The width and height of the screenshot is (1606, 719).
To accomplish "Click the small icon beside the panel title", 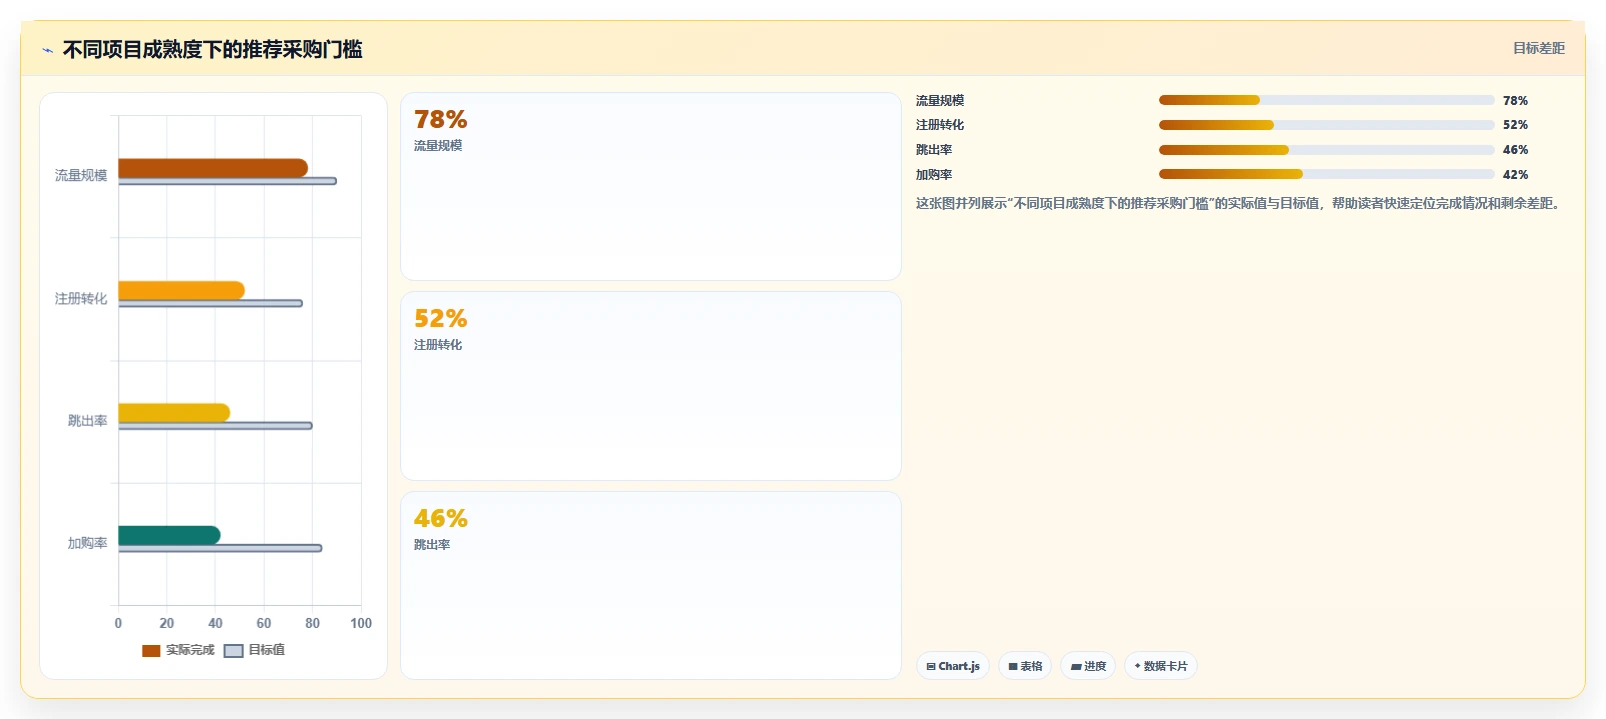I will tap(47, 50).
